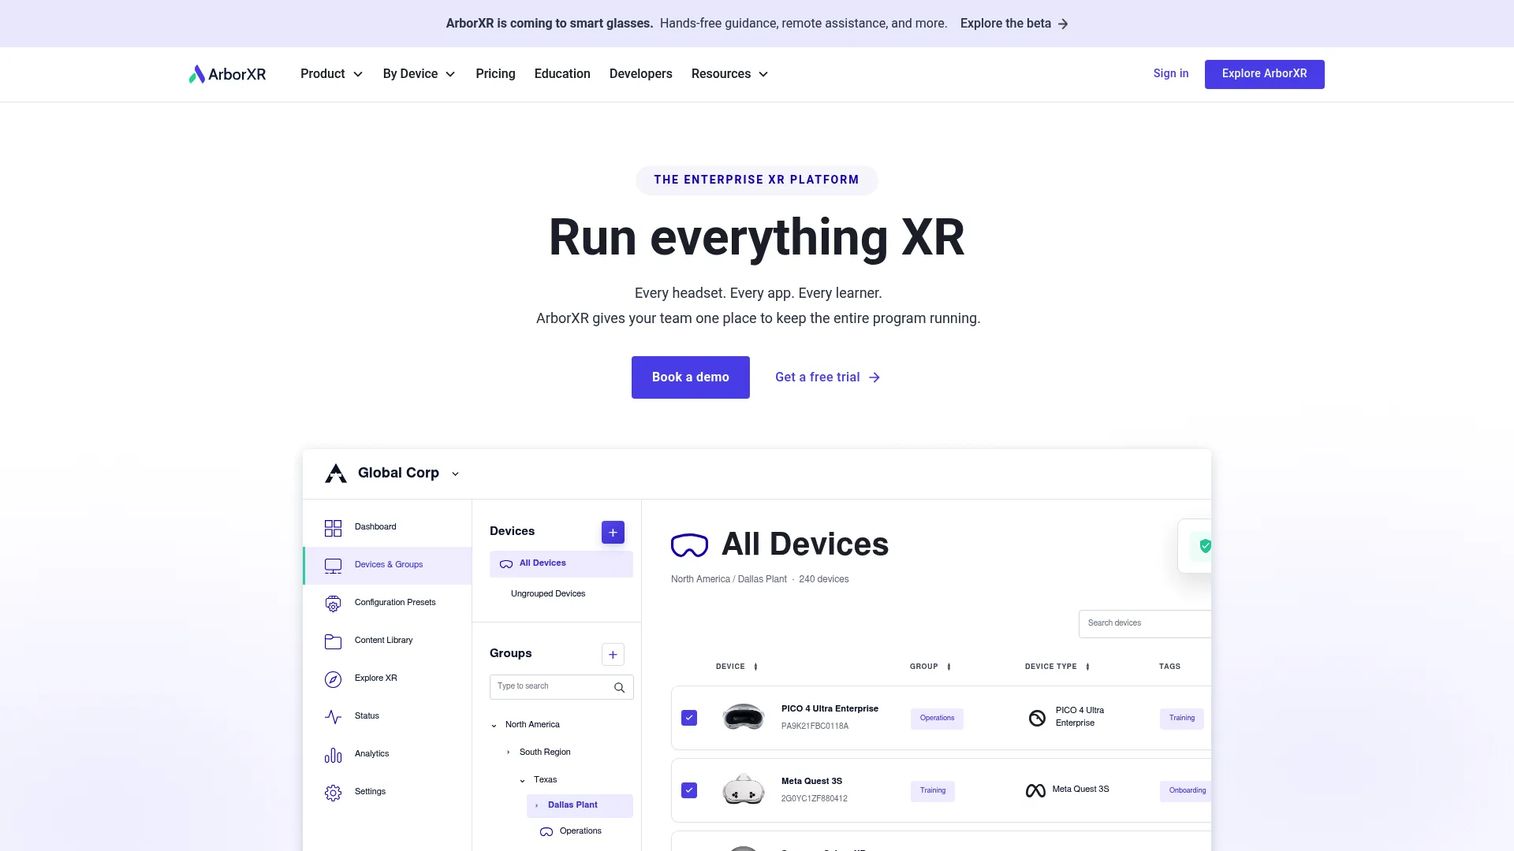
Task: Add a new group with plus icon
Action: point(613,654)
